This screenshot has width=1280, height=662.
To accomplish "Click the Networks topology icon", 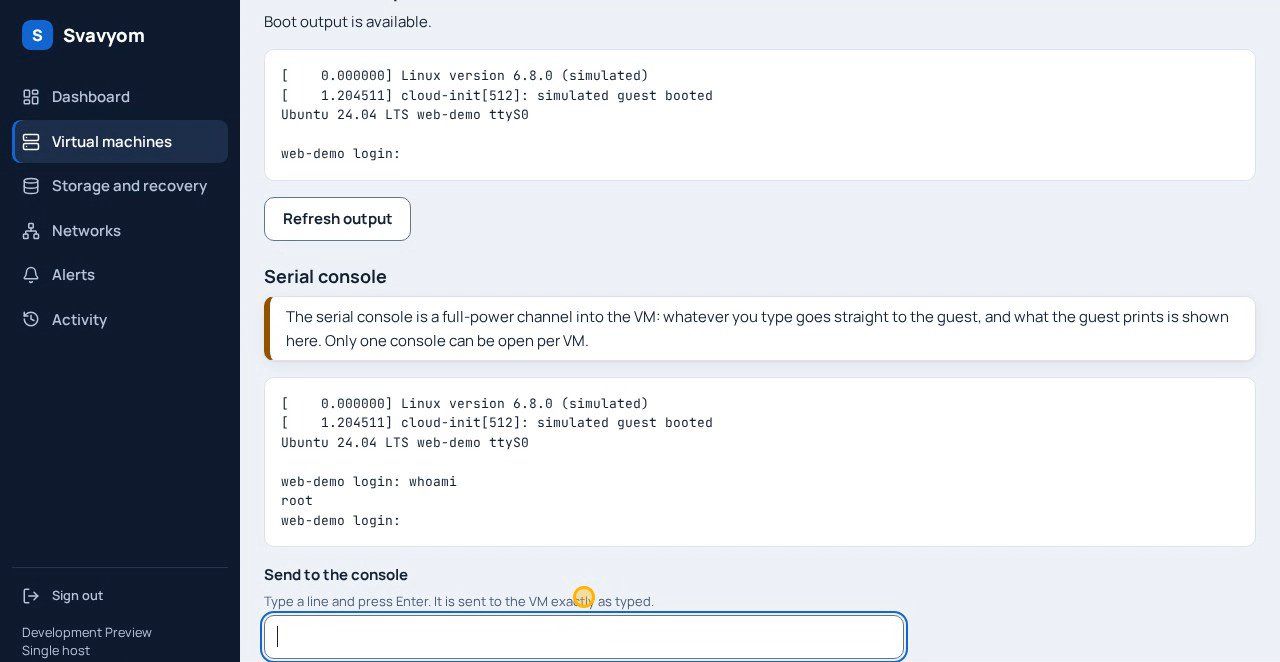I will click(x=31, y=231).
